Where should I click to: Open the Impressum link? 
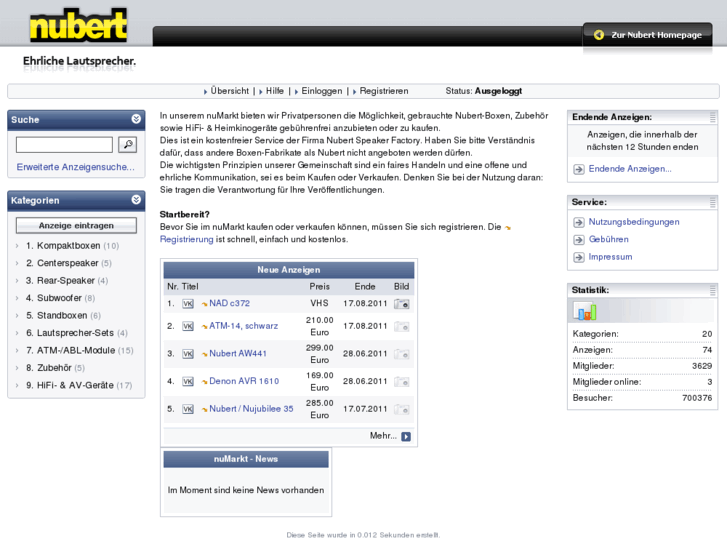pos(610,257)
